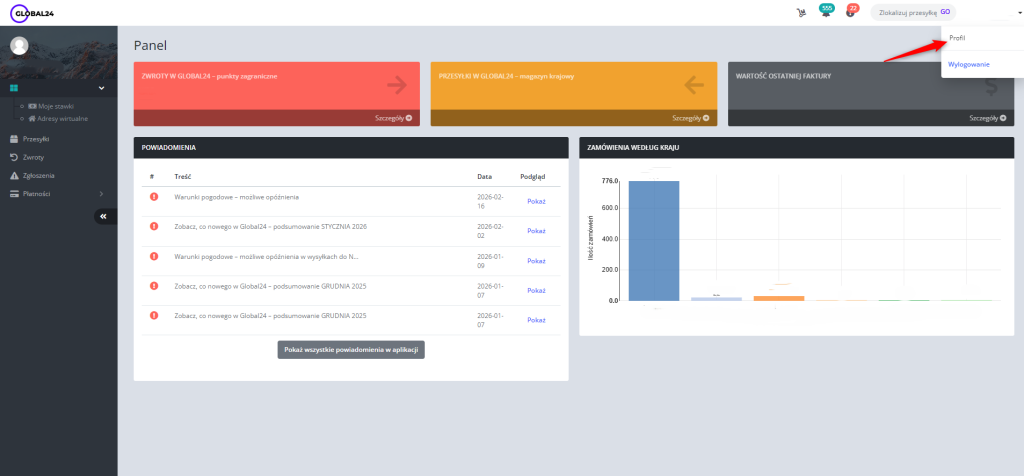Select Profil from the user menu
This screenshot has height=476, width=1024.
(x=957, y=38)
